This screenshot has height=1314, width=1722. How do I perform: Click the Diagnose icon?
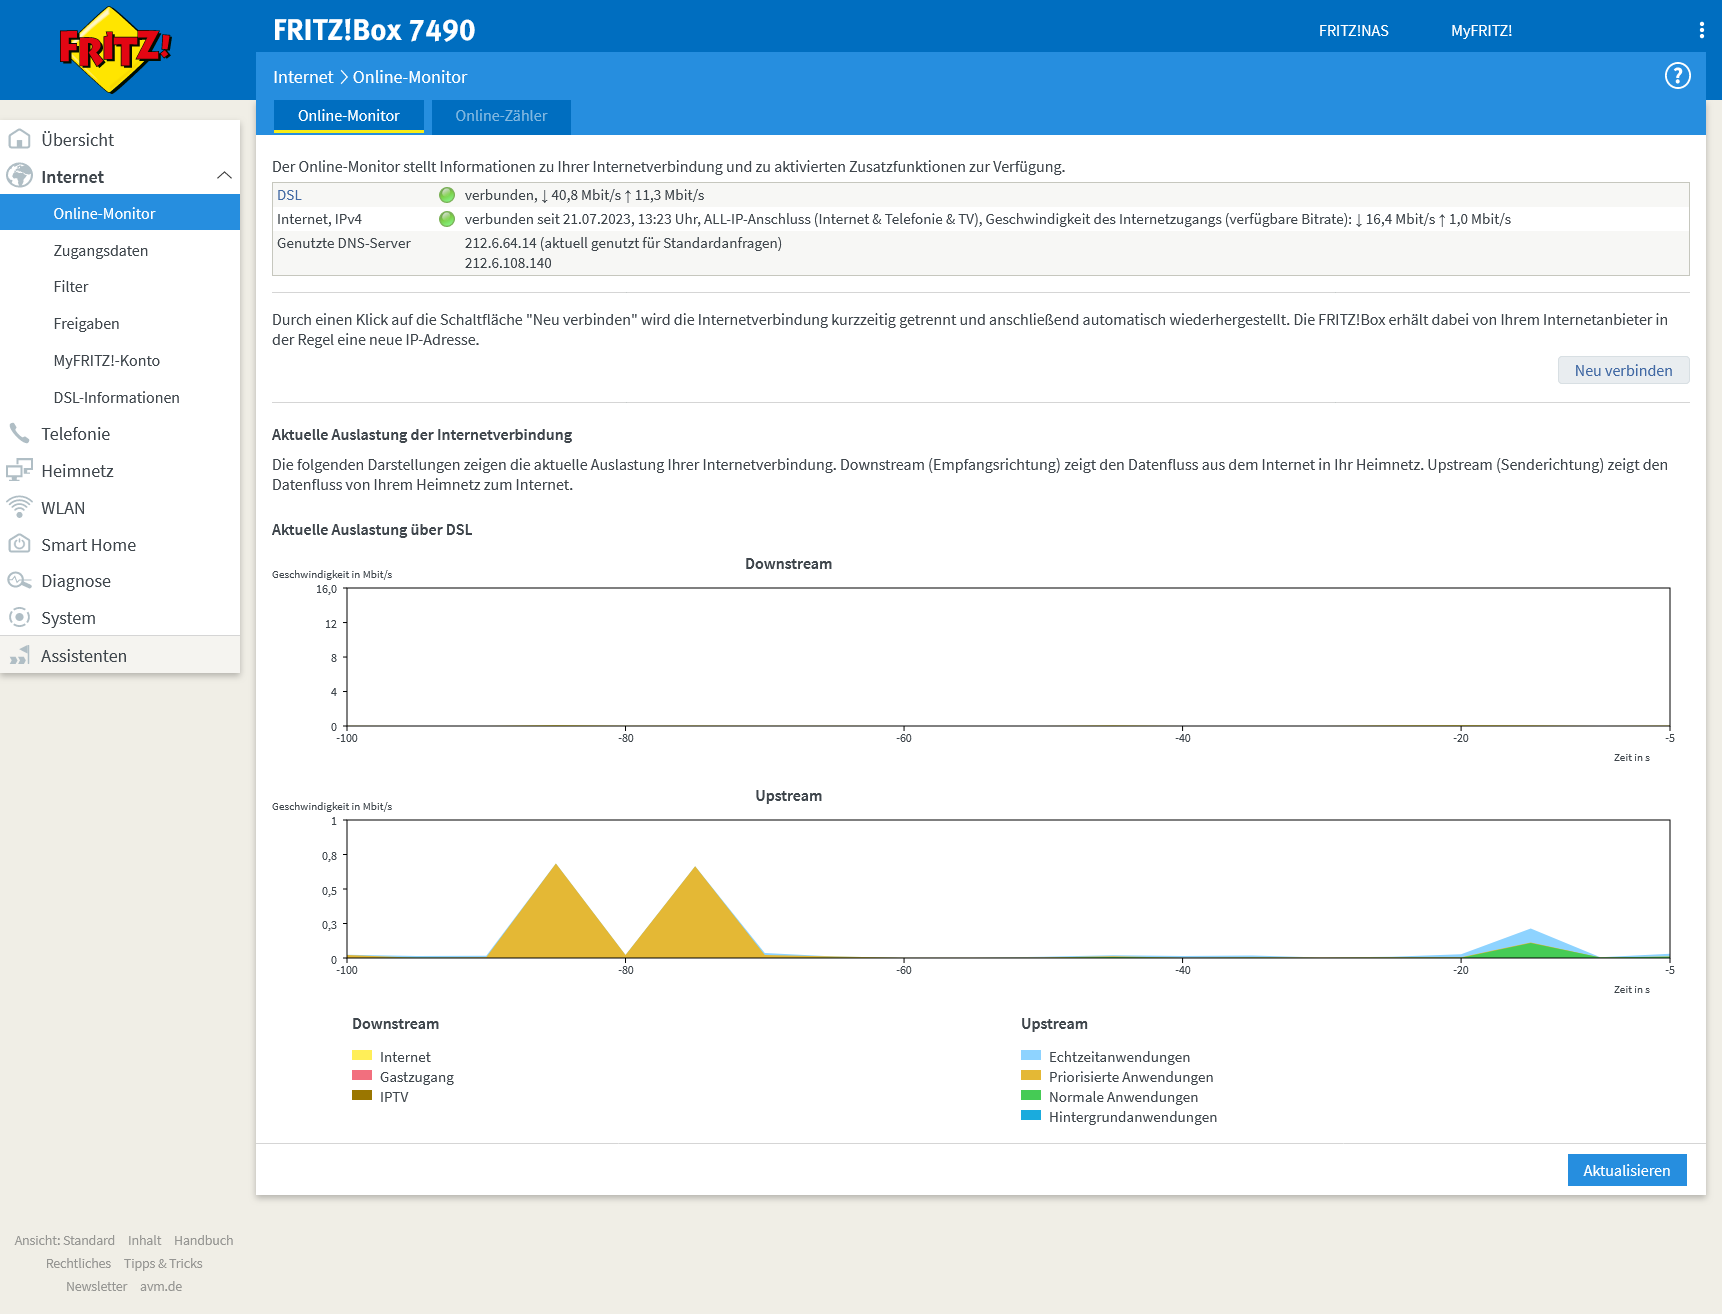click(19, 580)
